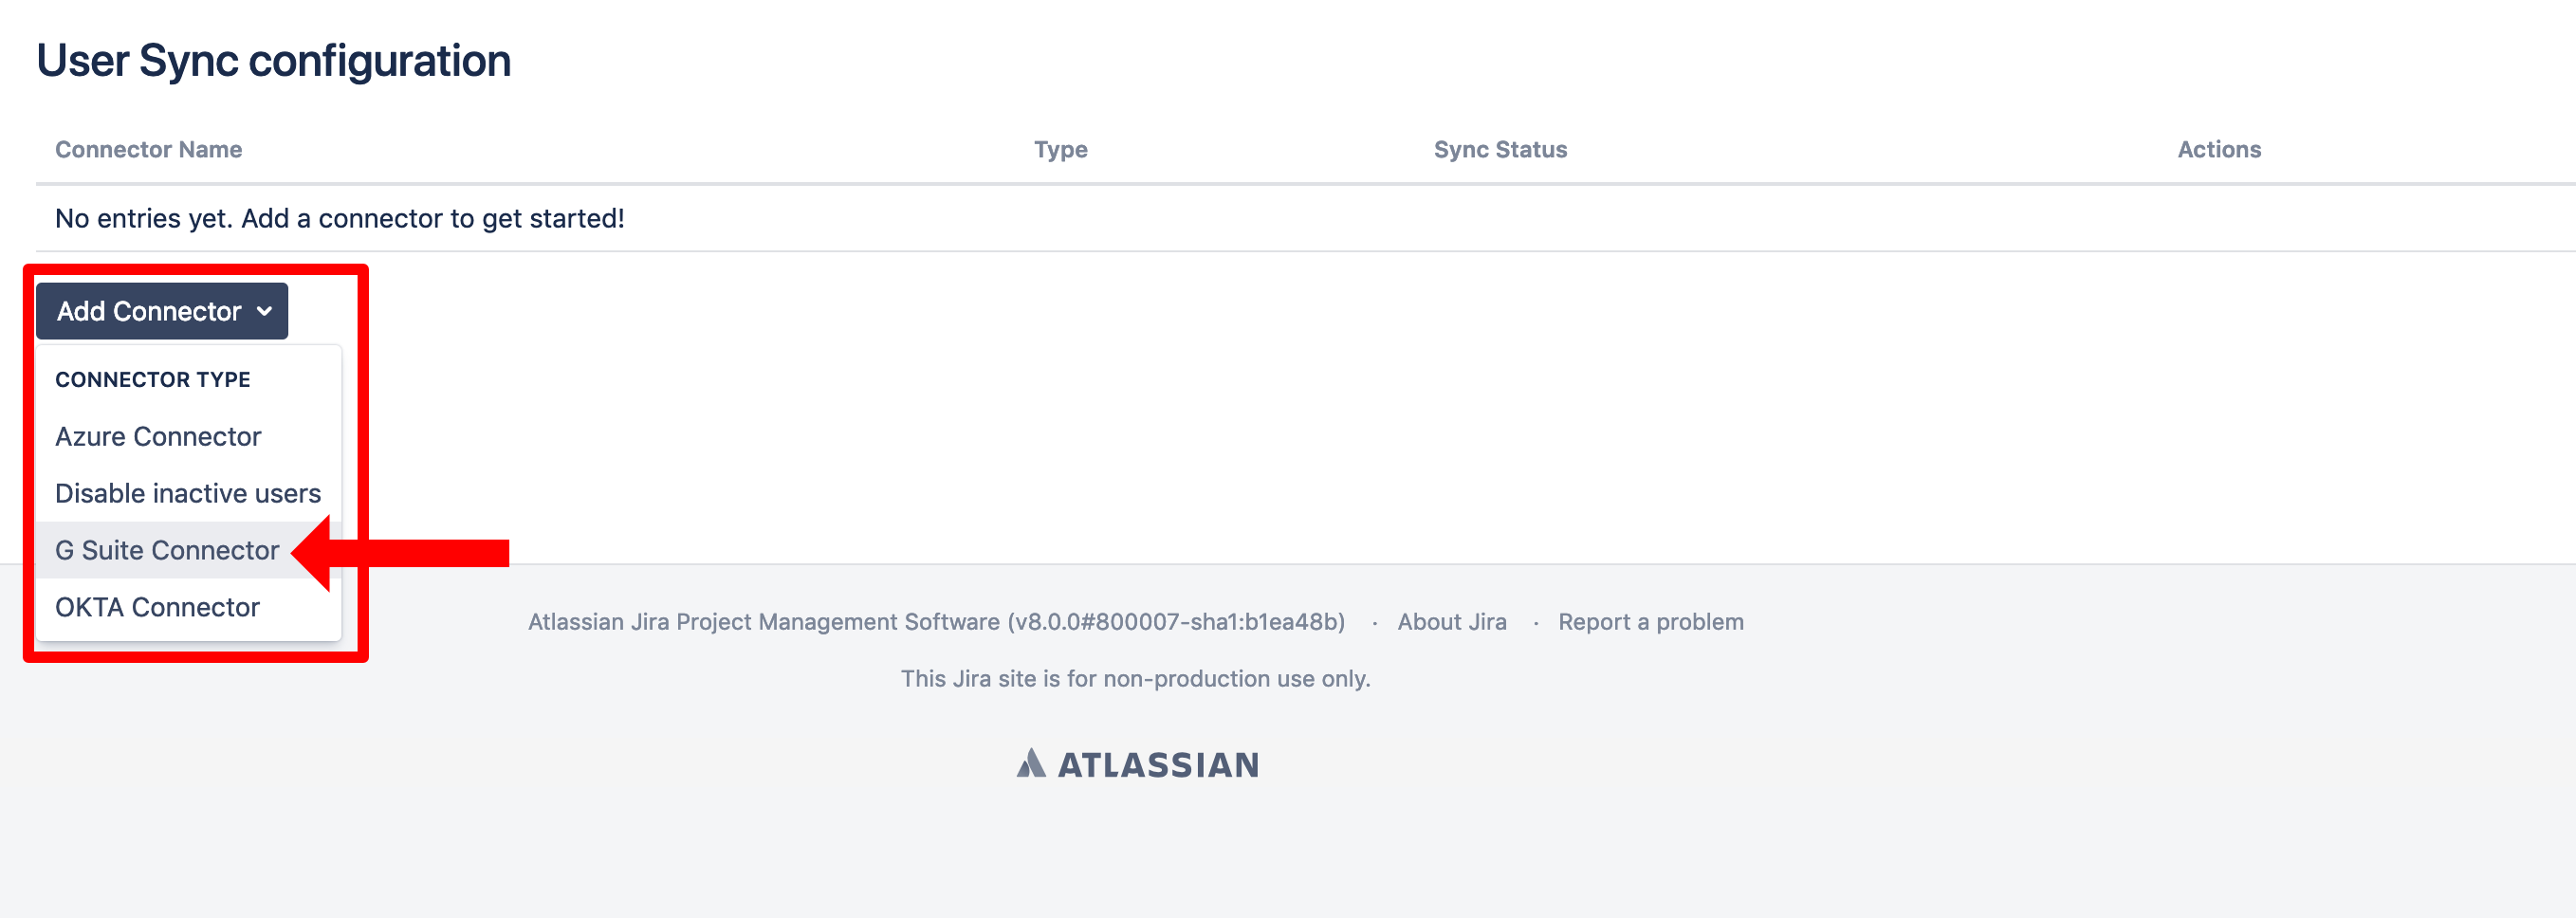This screenshot has width=2576, height=918.
Task: Click the Sync Status column header
Action: click(x=1500, y=150)
